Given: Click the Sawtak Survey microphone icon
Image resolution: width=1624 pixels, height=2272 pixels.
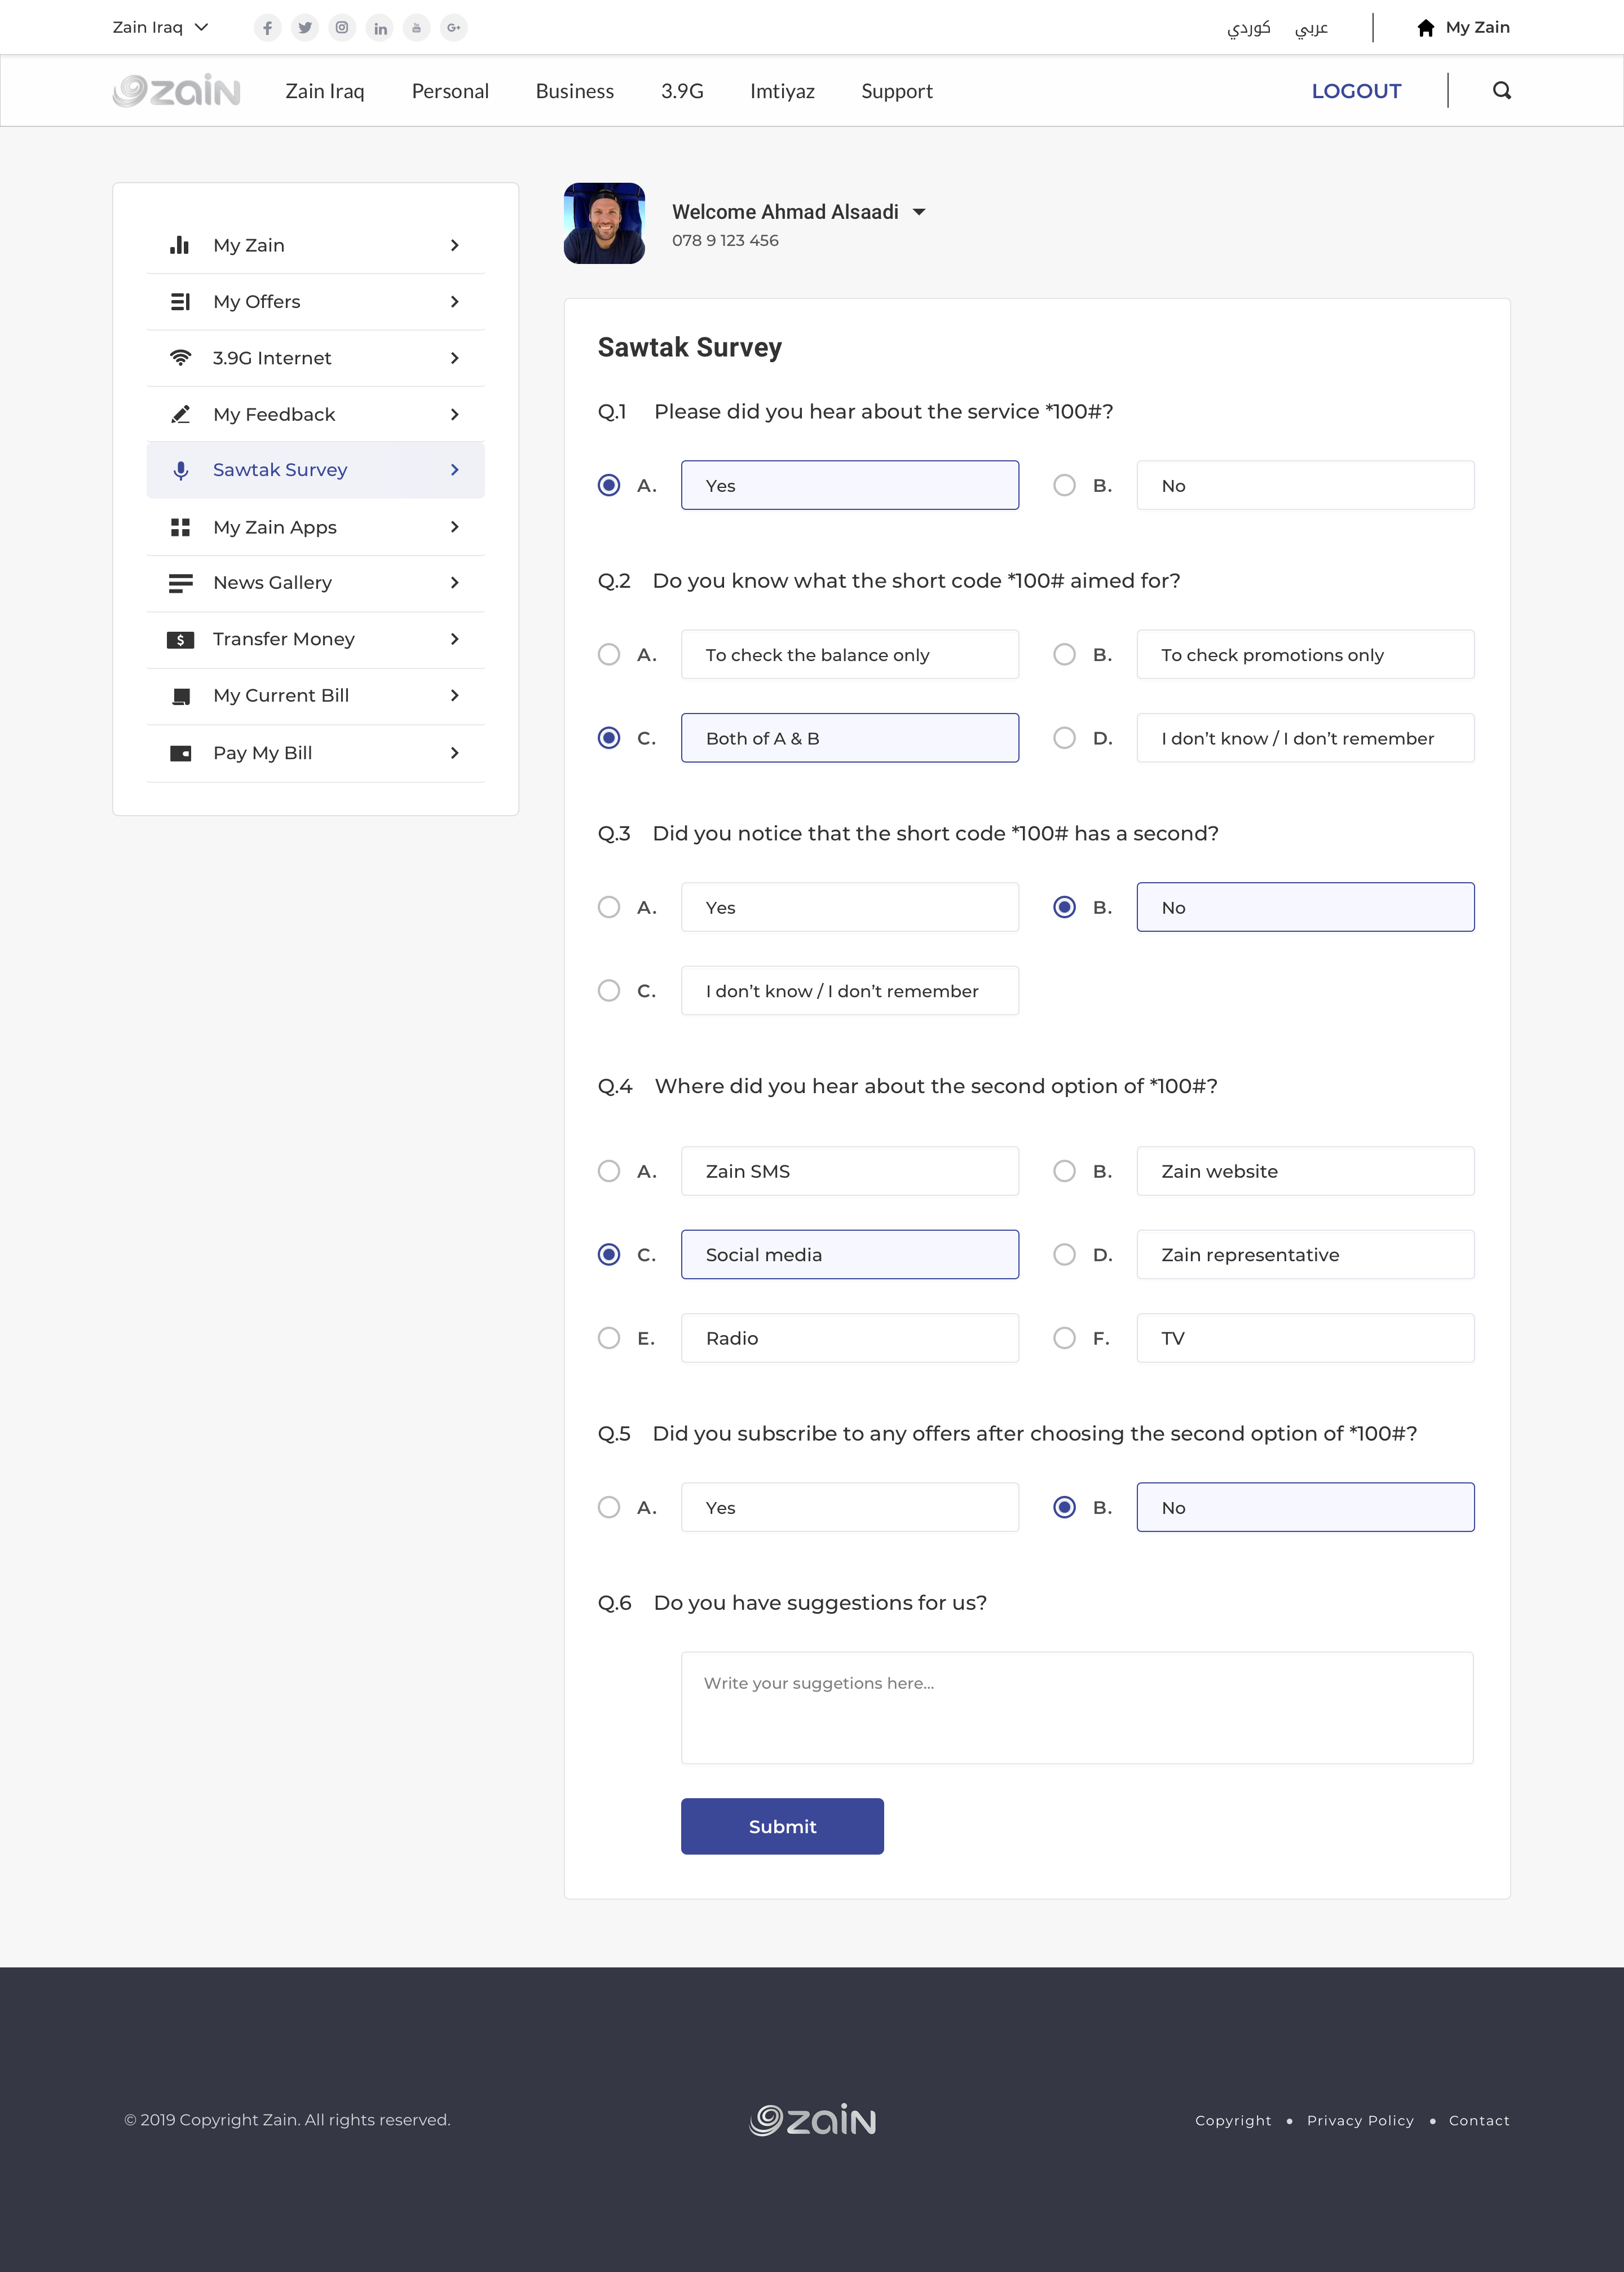Looking at the screenshot, I should [180, 470].
